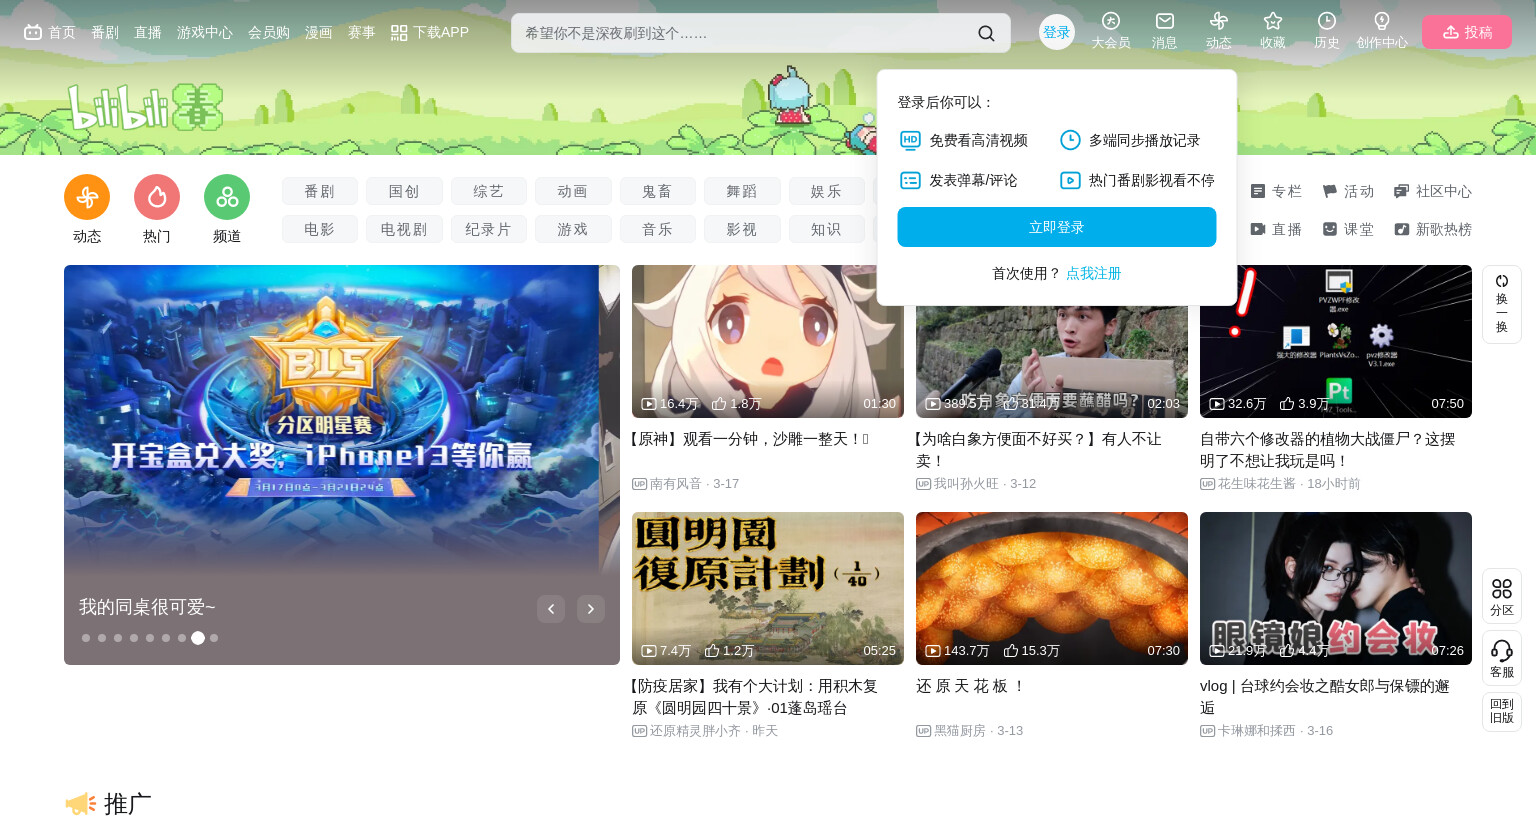Open 植物大战僵尸修改器 video thumbnail
This screenshot has width=1536, height=824.
1336,341
